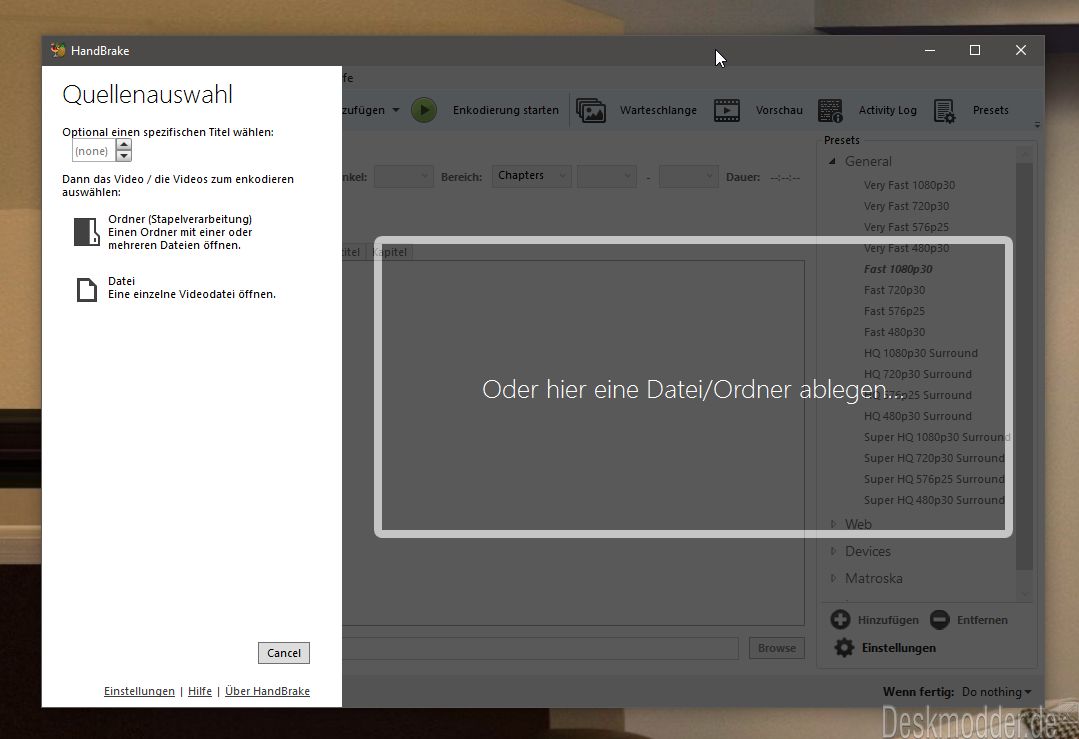Collapse the General presets group
Image resolution: width=1079 pixels, height=739 pixels.
click(x=833, y=161)
